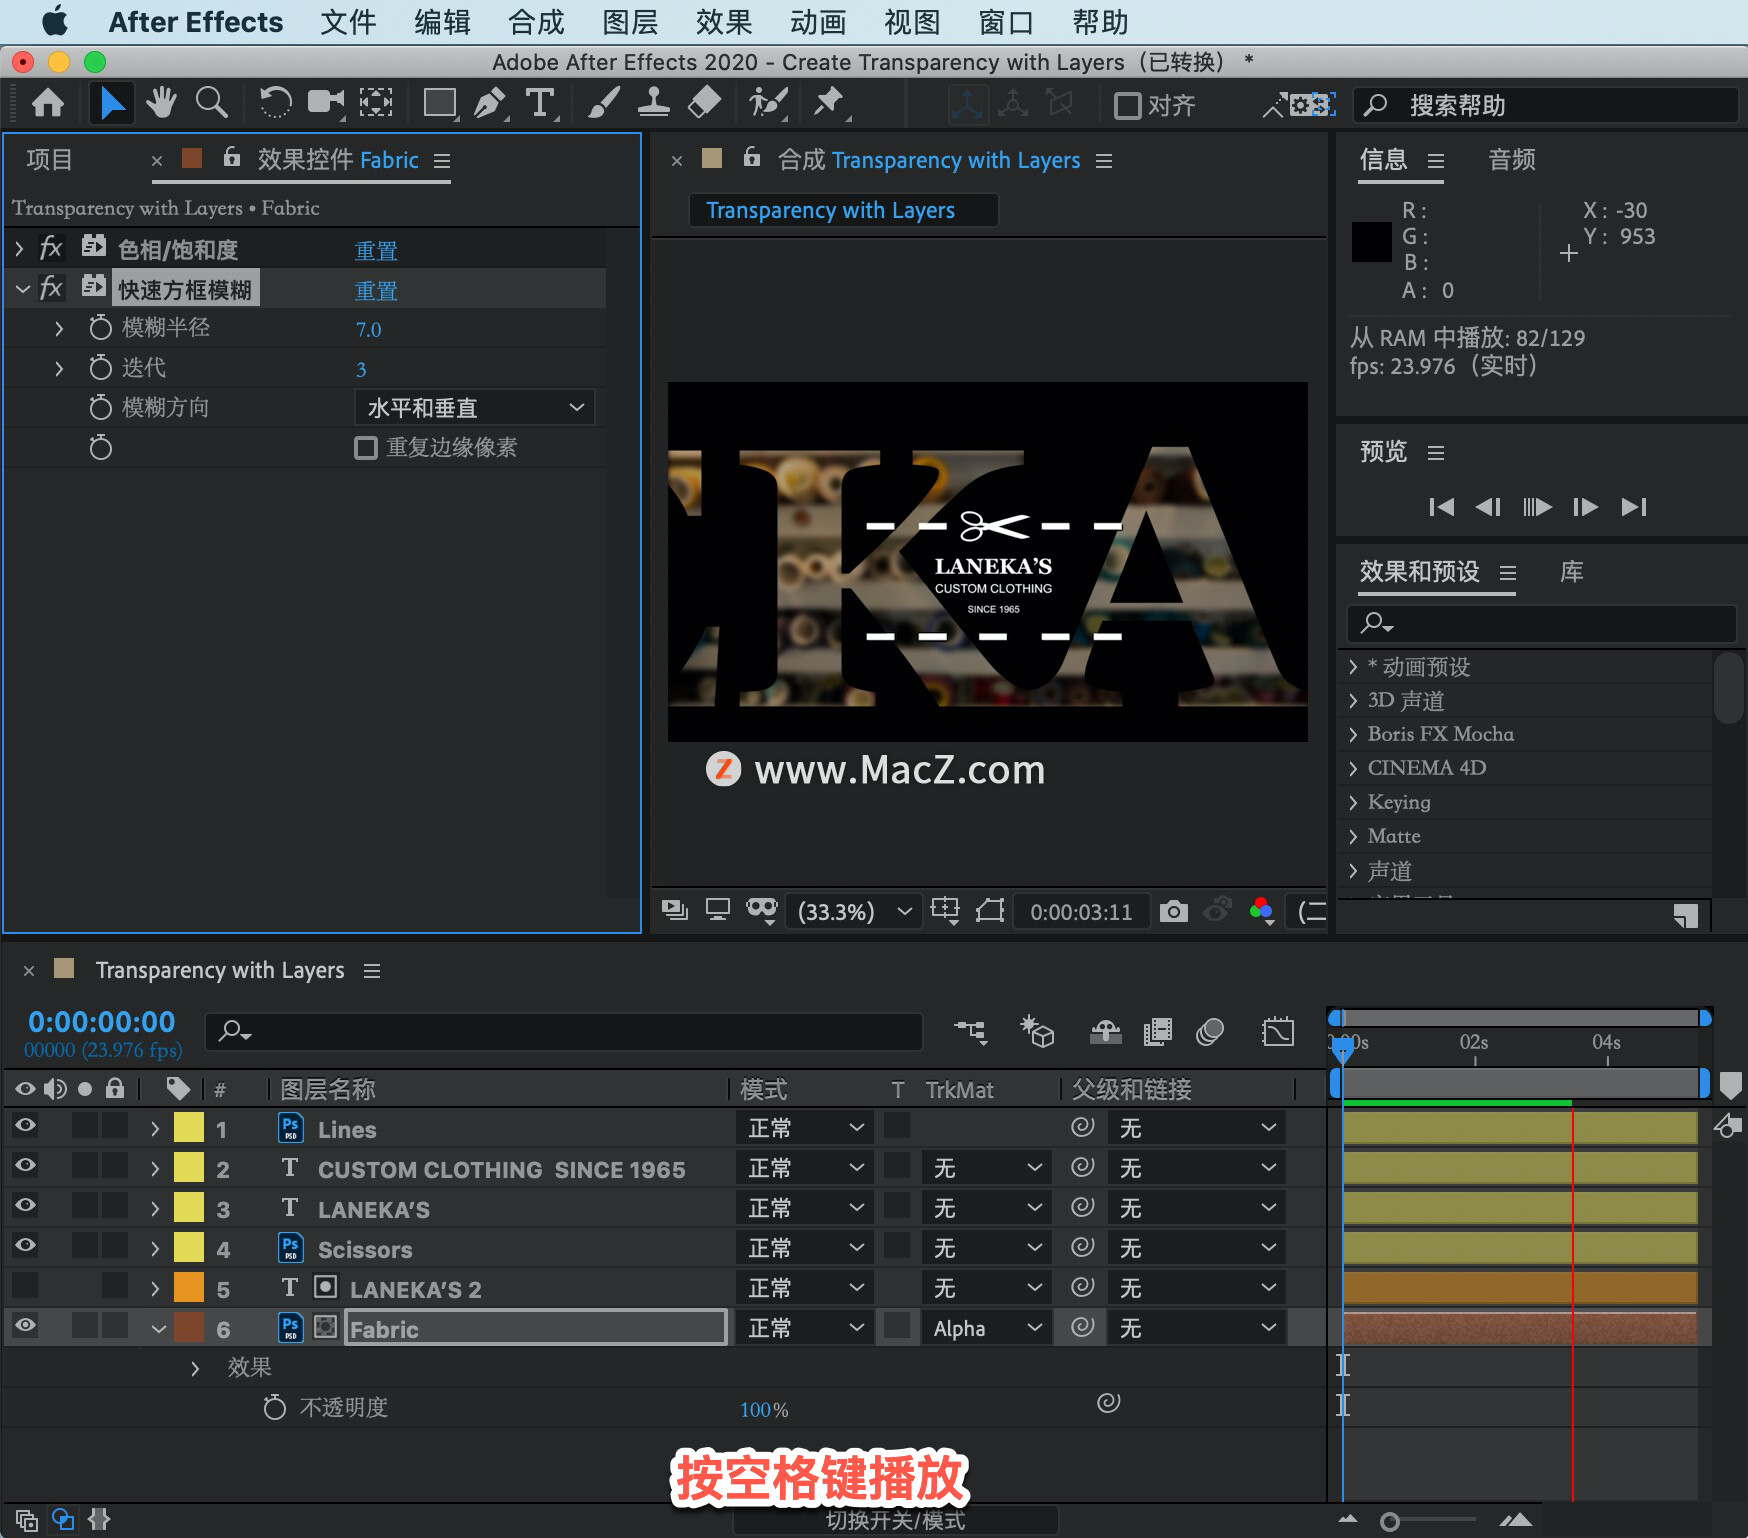Select the Rectangle shape tool
The height and width of the screenshot is (1538, 1748).
coord(439,103)
